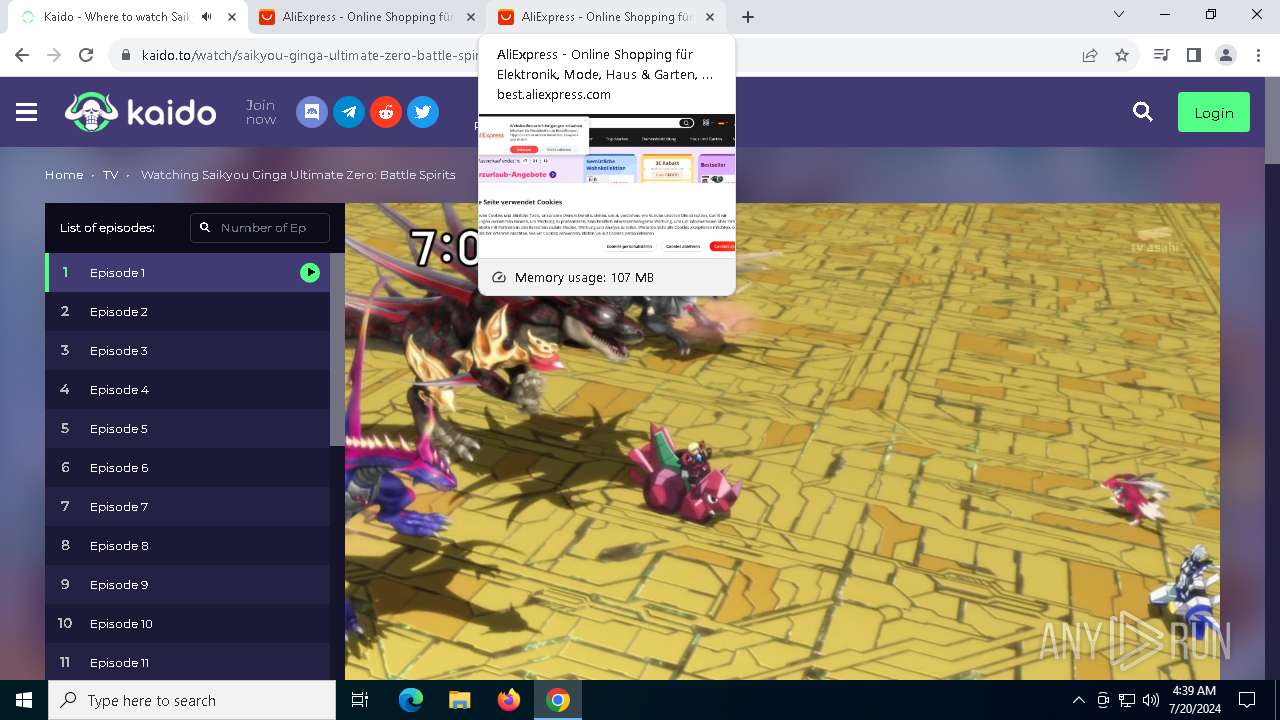1280x720 pixels.
Task: Open the Telegram channel icon
Action: pyautogui.click(x=349, y=112)
